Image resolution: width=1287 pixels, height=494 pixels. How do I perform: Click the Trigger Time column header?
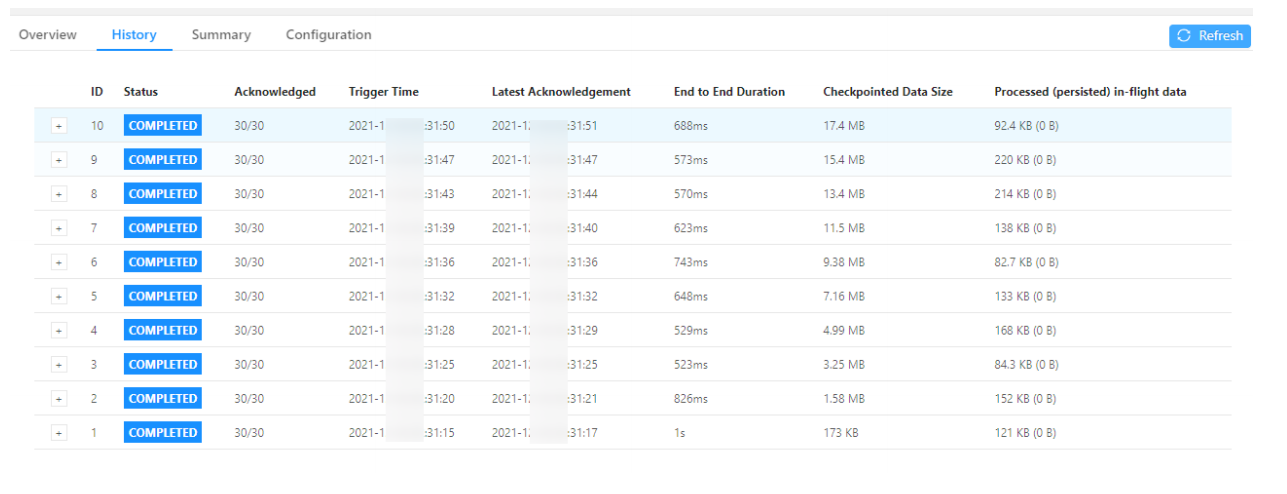tap(383, 92)
